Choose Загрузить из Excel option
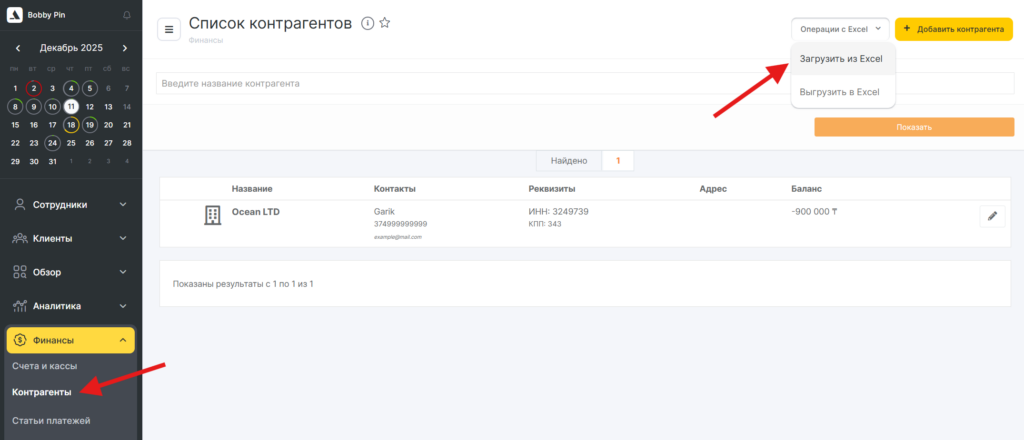Screen dimensions: 1024x440 841,59
